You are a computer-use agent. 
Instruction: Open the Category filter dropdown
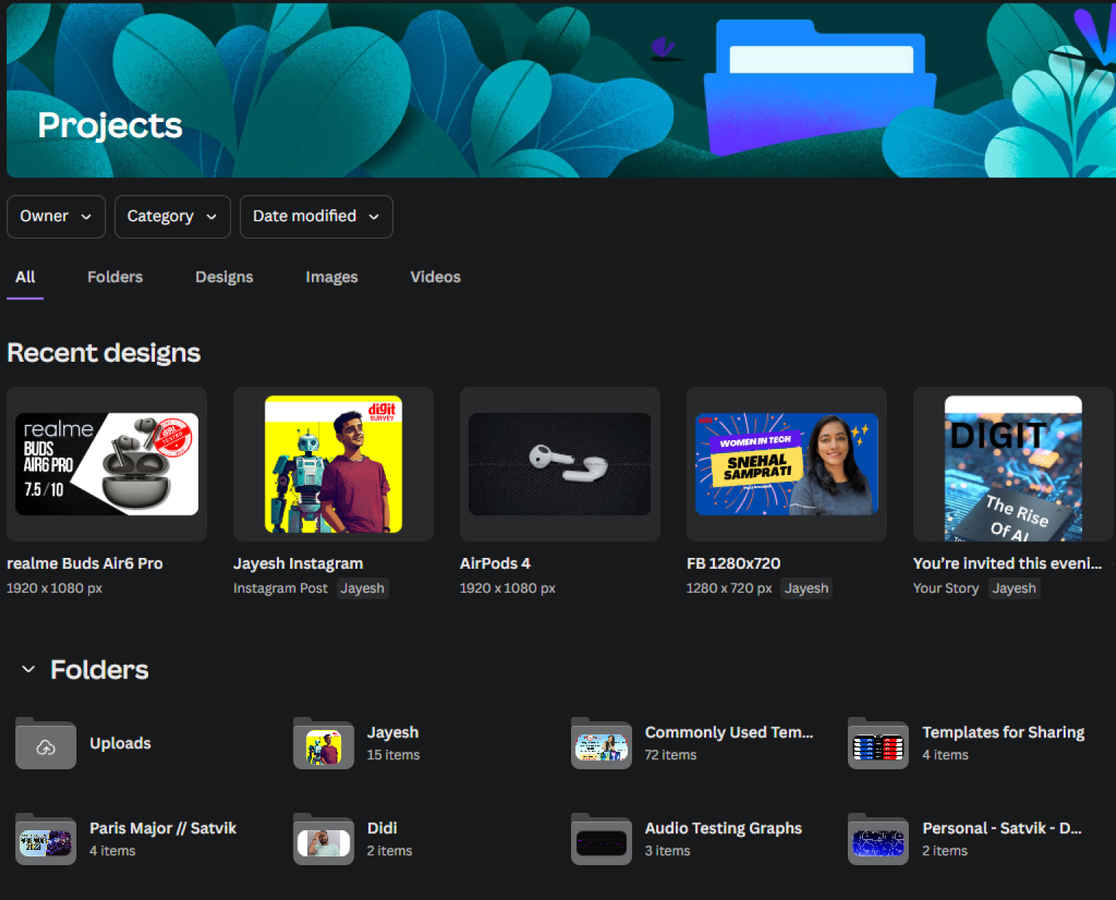click(172, 216)
